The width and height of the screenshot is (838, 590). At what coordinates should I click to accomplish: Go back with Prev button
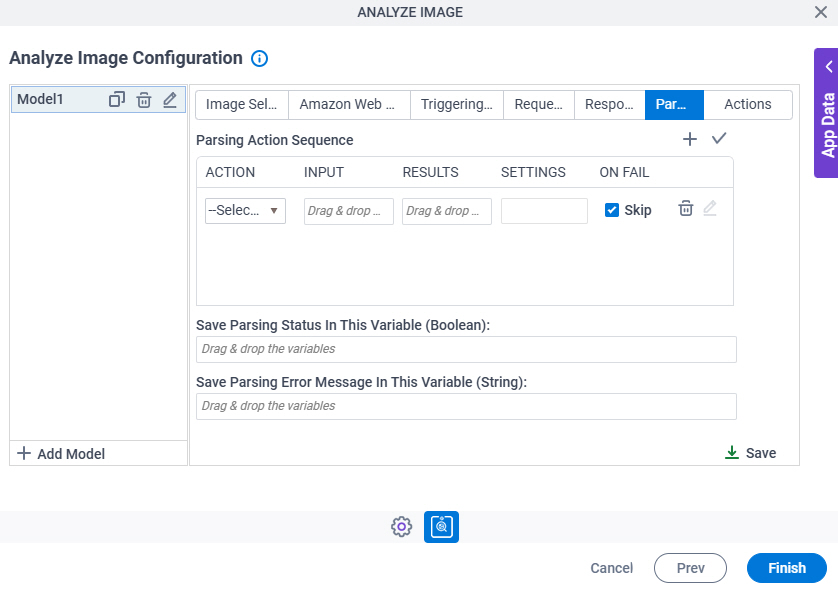pos(690,568)
